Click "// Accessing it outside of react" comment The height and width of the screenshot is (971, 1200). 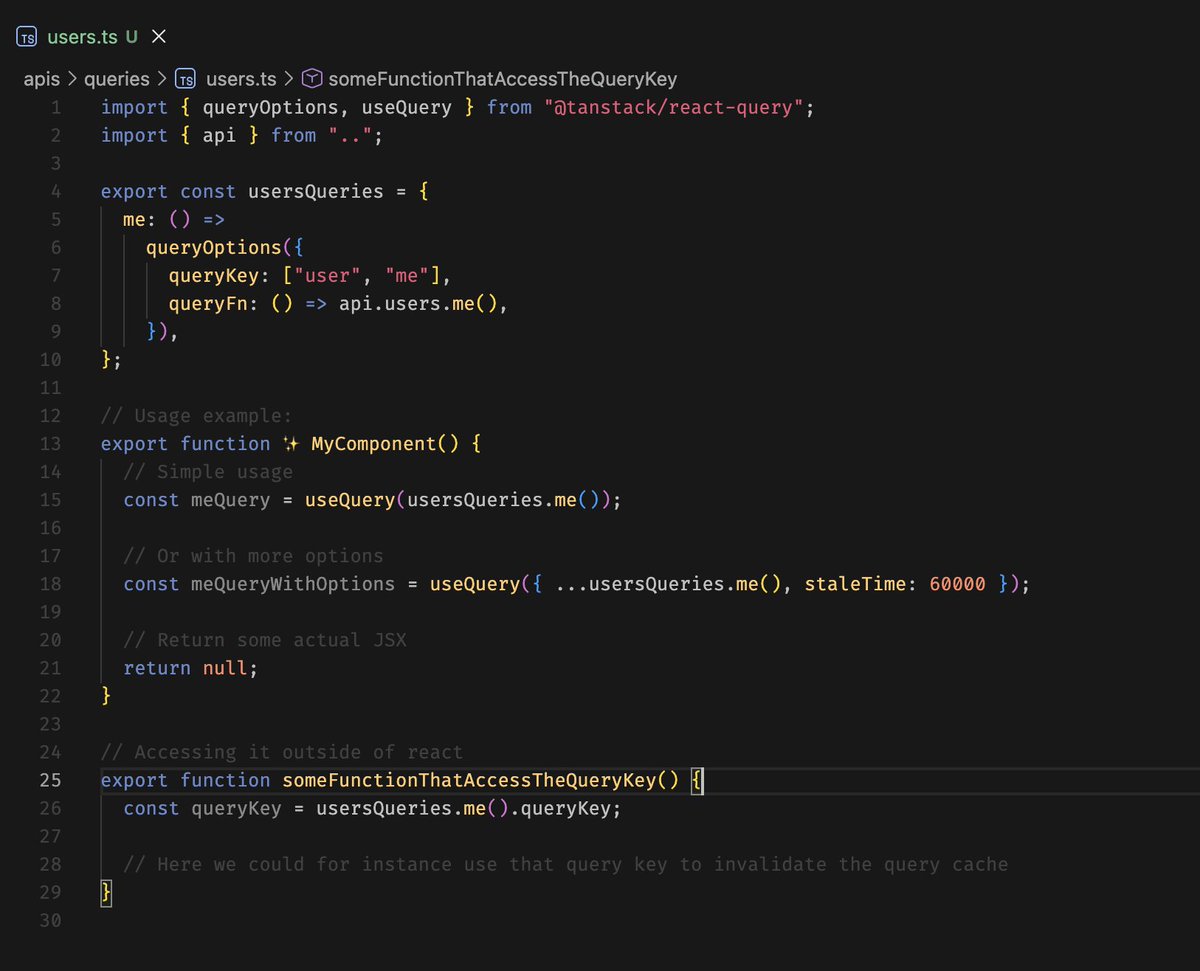pyautogui.click(x=282, y=751)
